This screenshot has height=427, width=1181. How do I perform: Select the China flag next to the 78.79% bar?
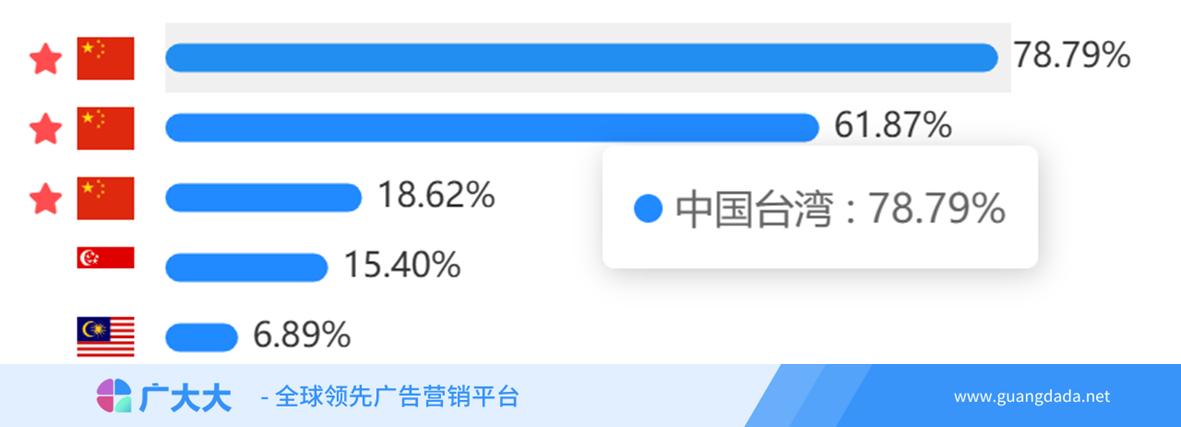click(x=105, y=58)
